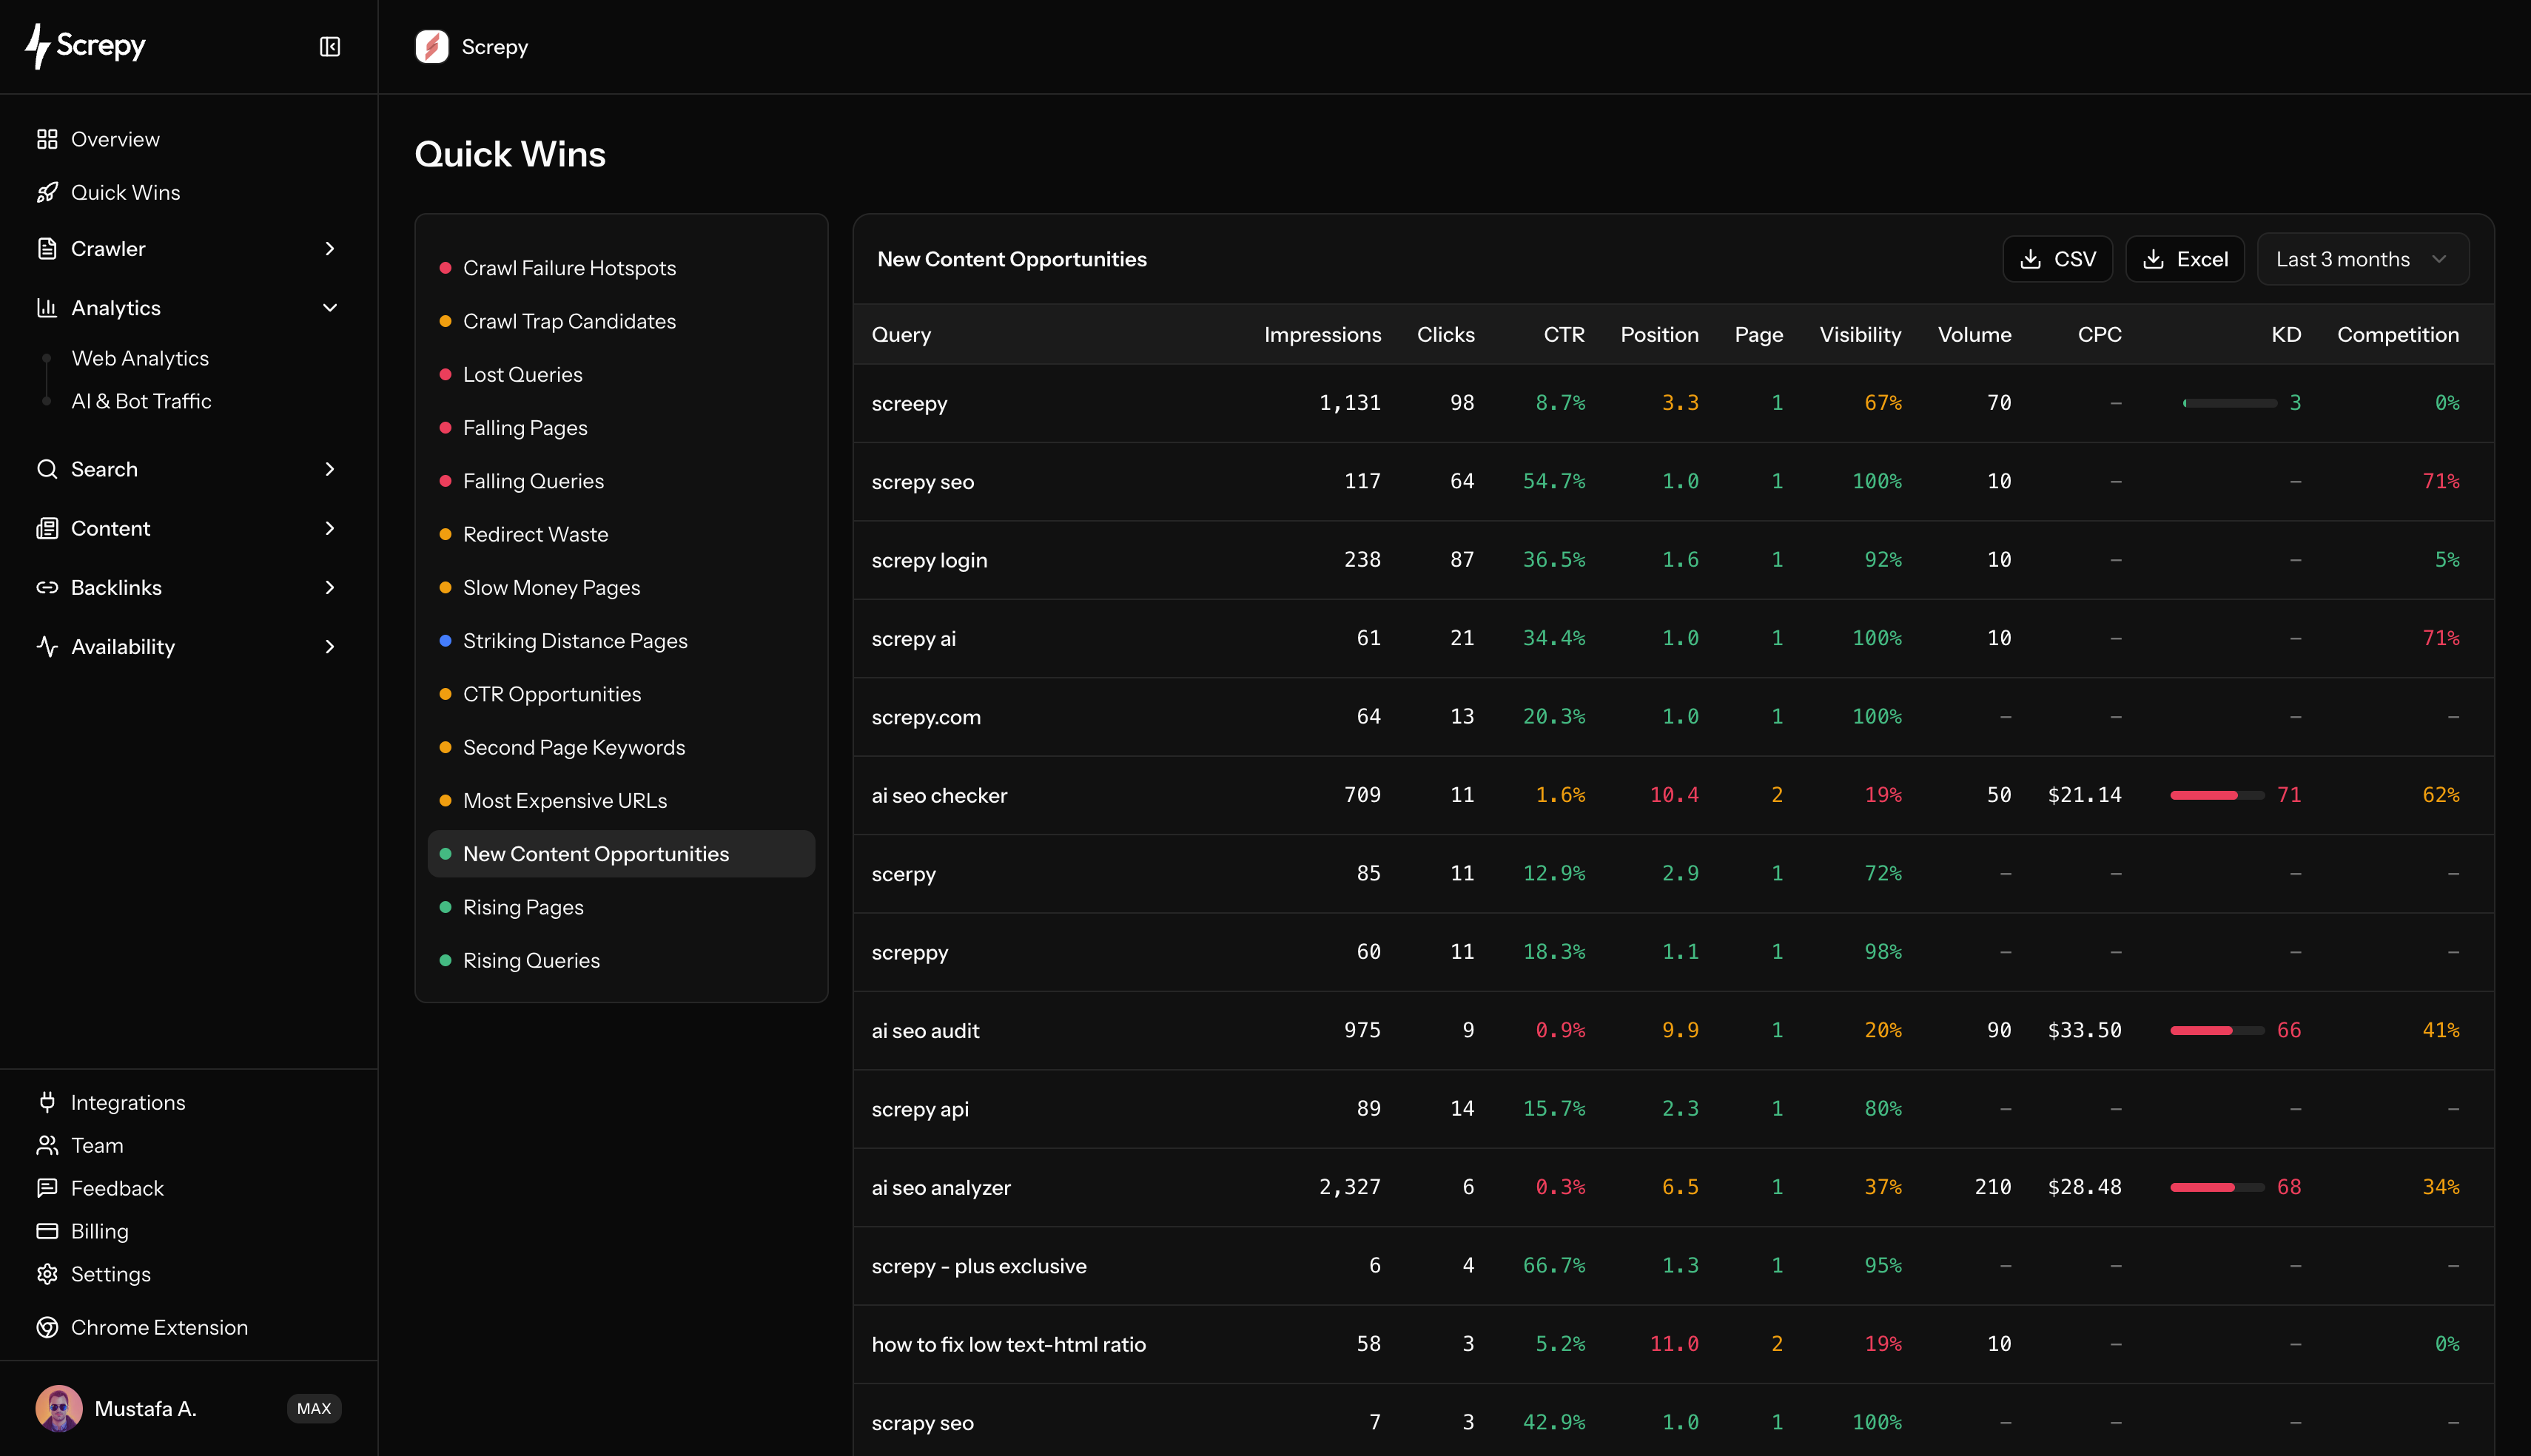Select Striking Distance Pages report
This screenshot has height=1456, width=2531.
(x=621, y=640)
